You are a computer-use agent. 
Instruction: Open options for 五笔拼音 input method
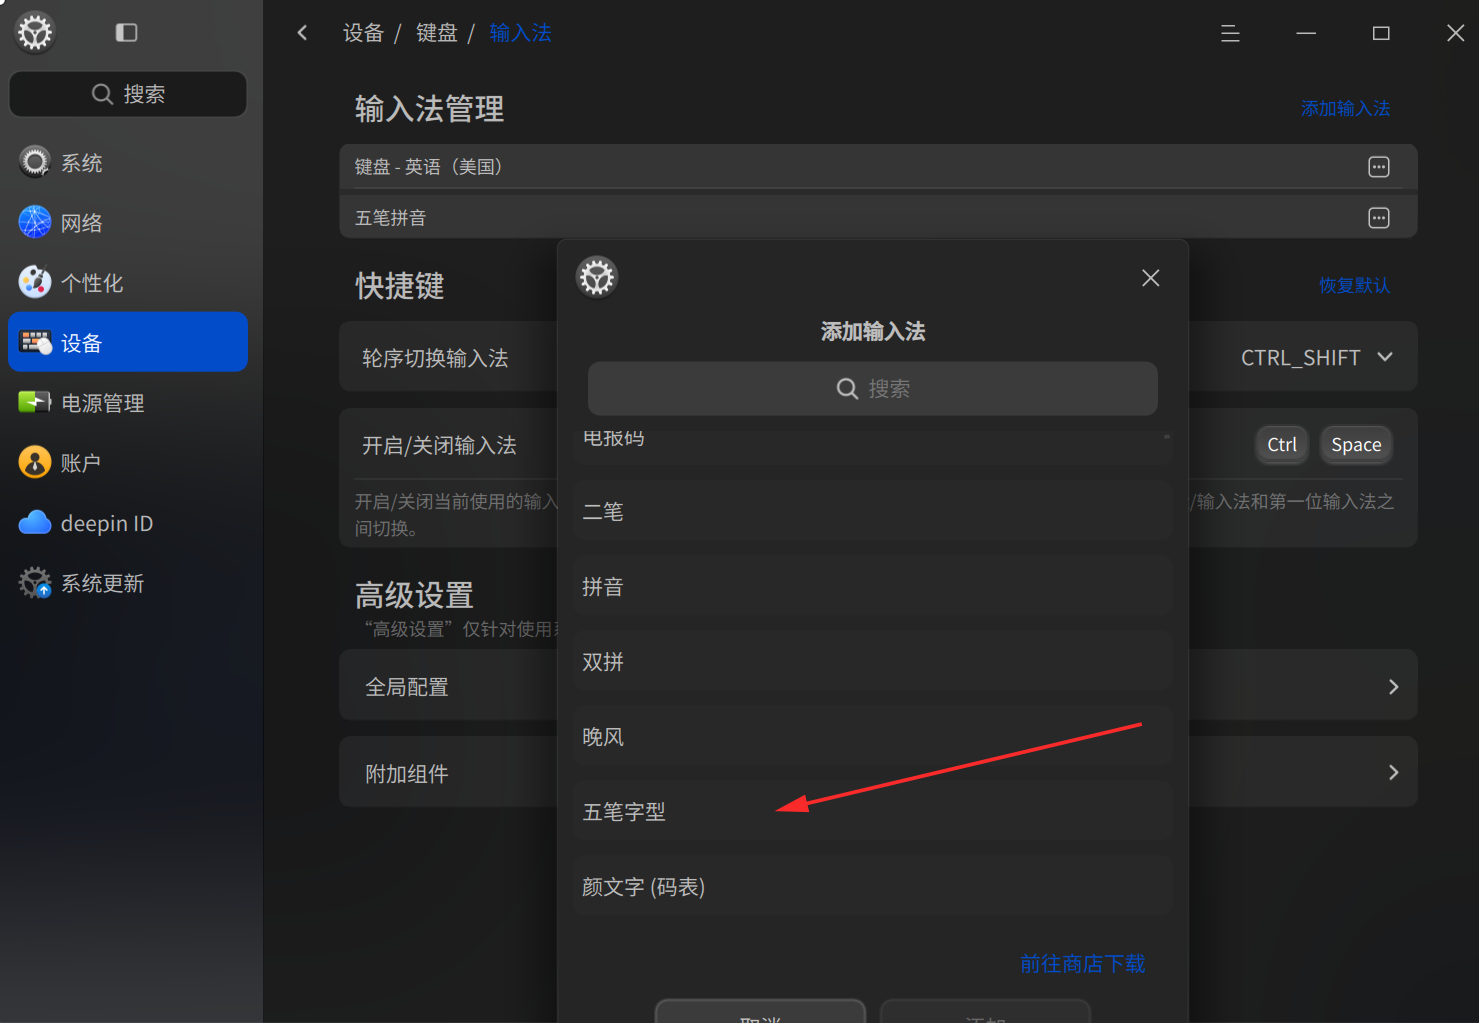(1379, 218)
